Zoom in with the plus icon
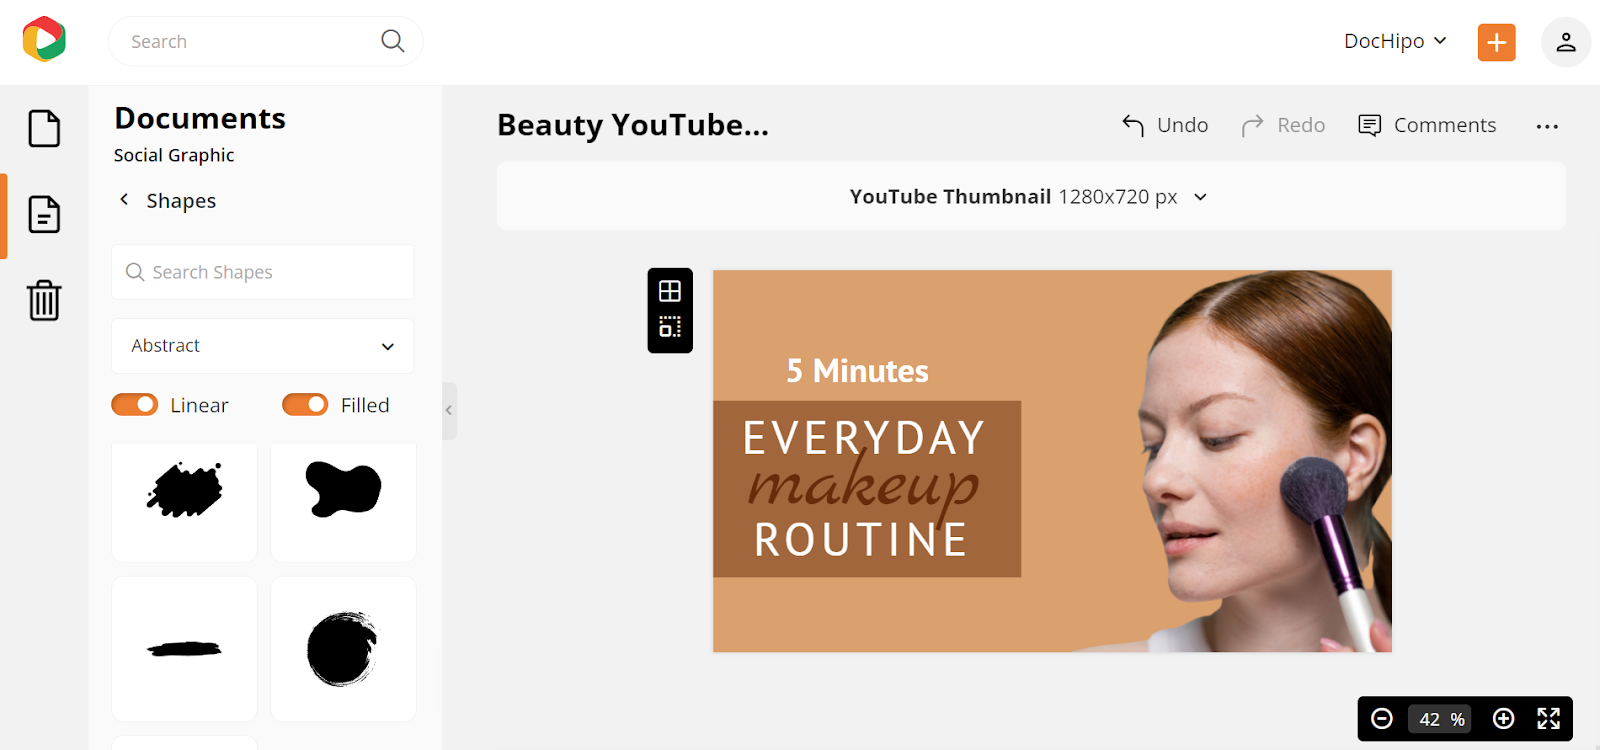This screenshot has width=1600, height=750. click(1503, 719)
